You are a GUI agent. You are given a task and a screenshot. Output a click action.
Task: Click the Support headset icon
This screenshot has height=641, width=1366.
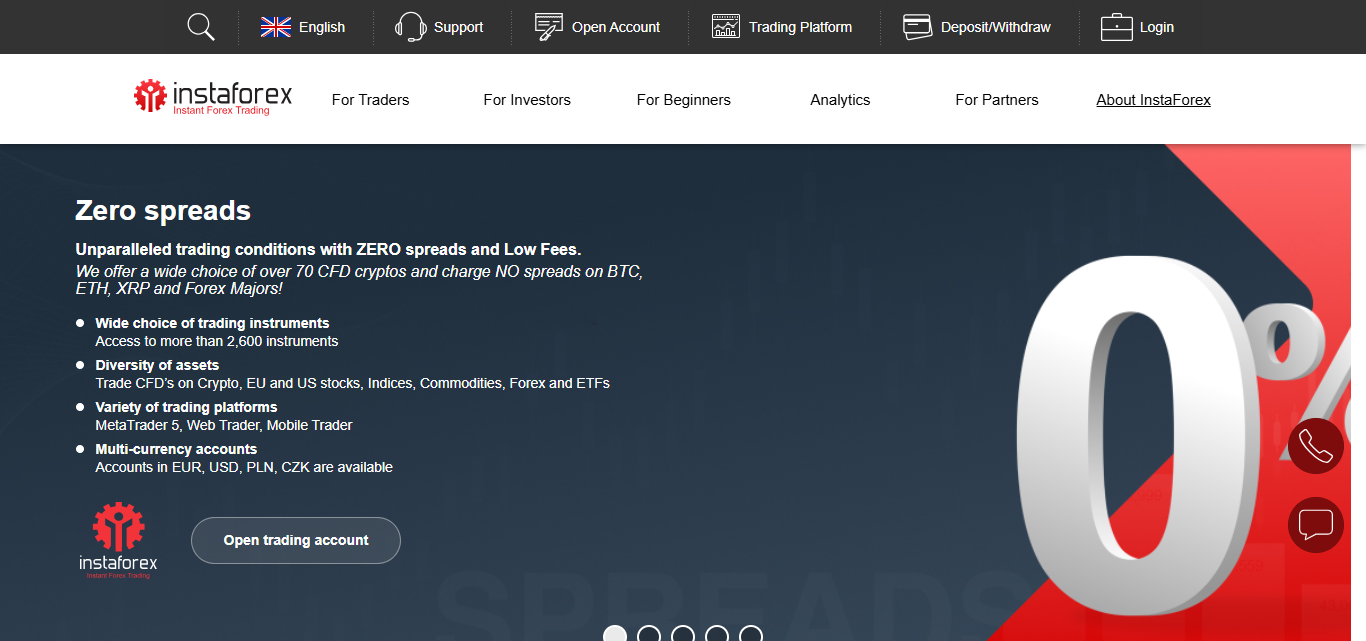pyautogui.click(x=410, y=27)
